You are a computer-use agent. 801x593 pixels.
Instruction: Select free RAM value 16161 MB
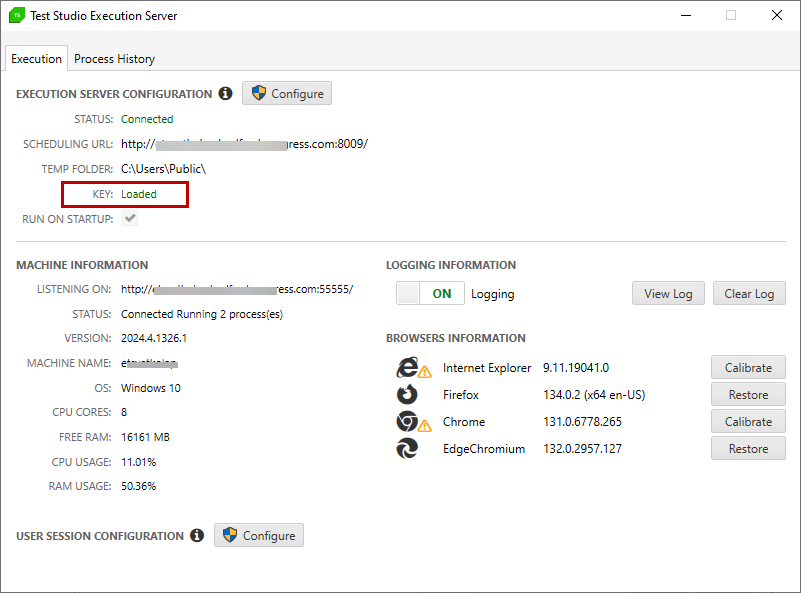(145, 437)
